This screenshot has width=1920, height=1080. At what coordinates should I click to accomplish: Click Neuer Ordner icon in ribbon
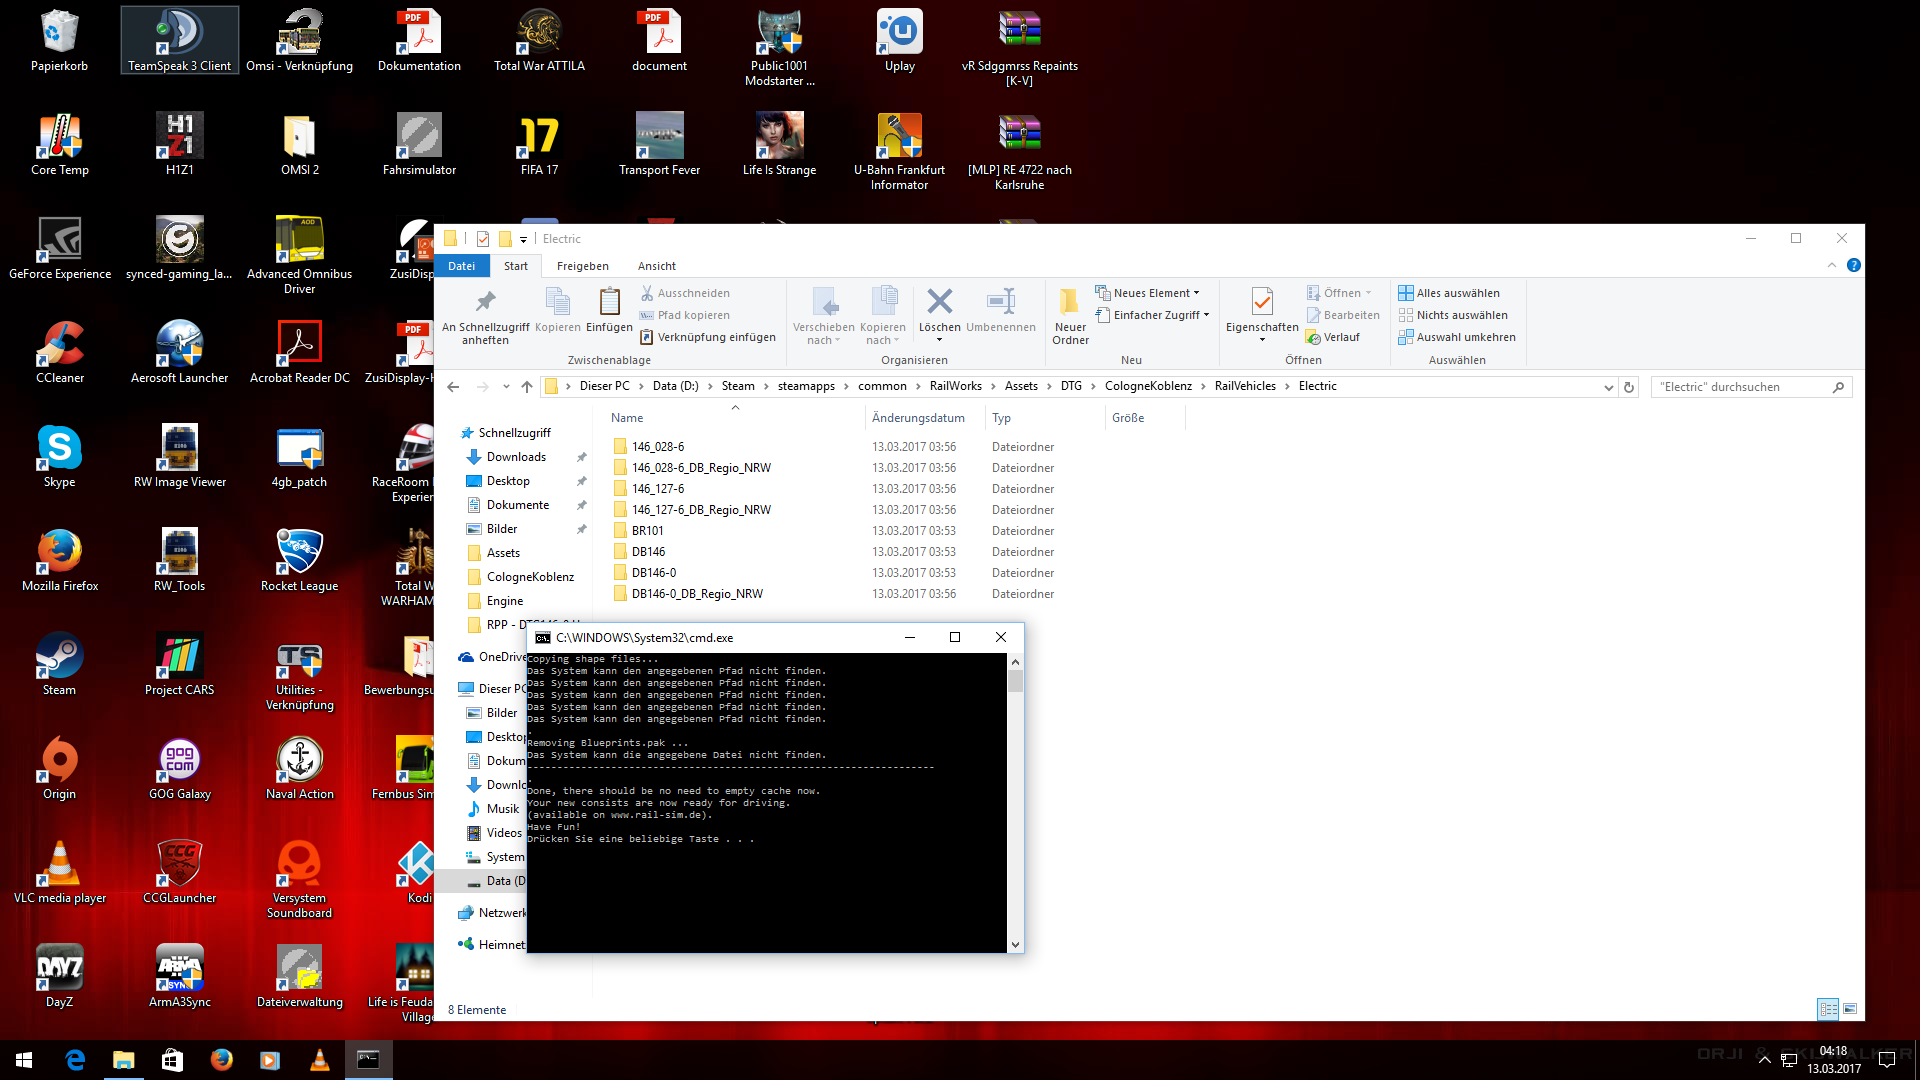tap(1069, 302)
